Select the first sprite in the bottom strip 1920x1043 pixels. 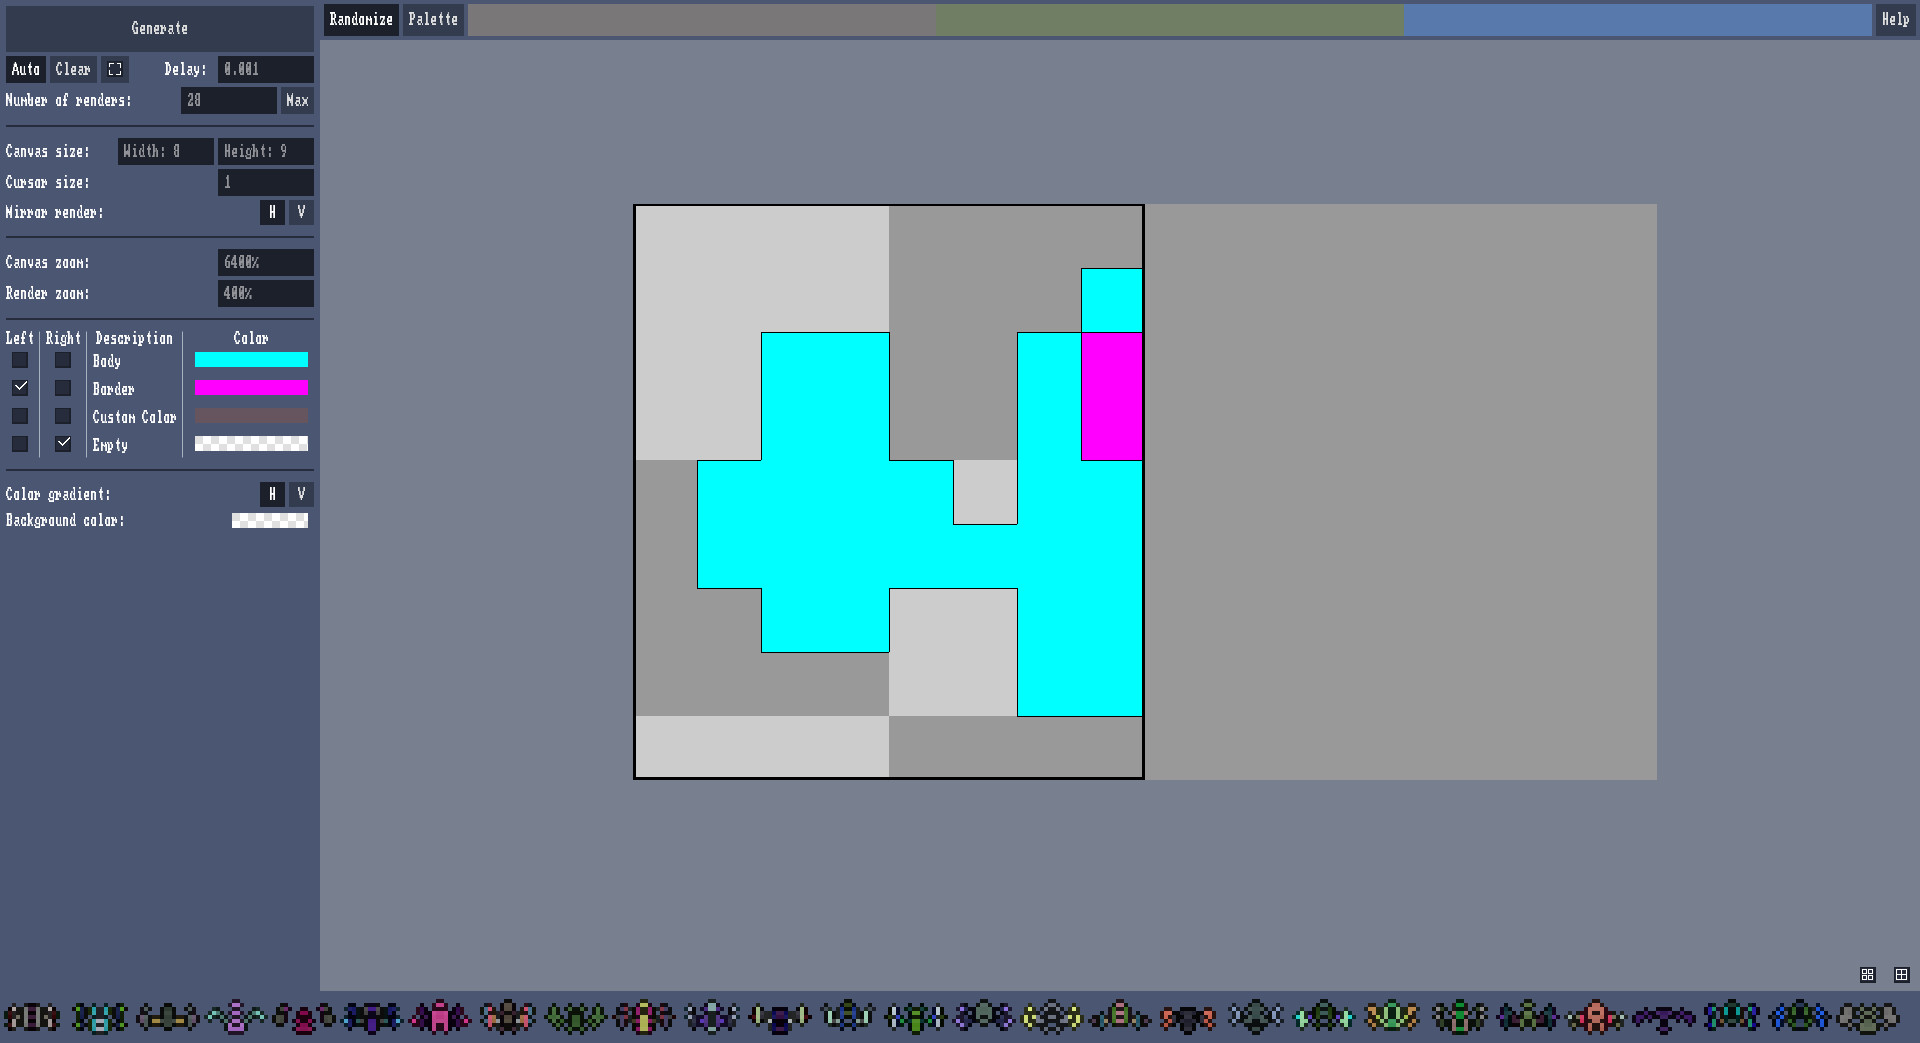click(31, 1017)
